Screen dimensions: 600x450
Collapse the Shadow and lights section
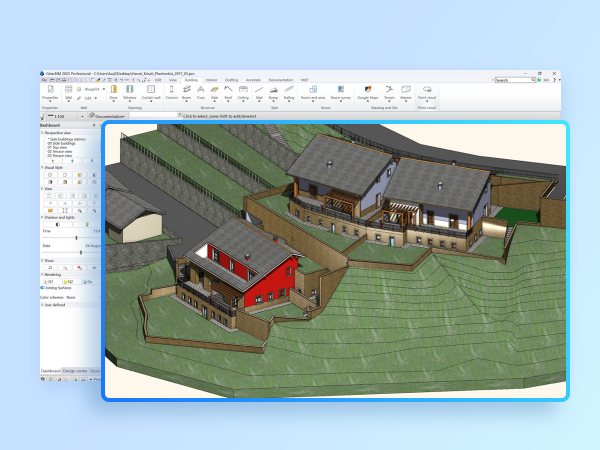[42, 217]
